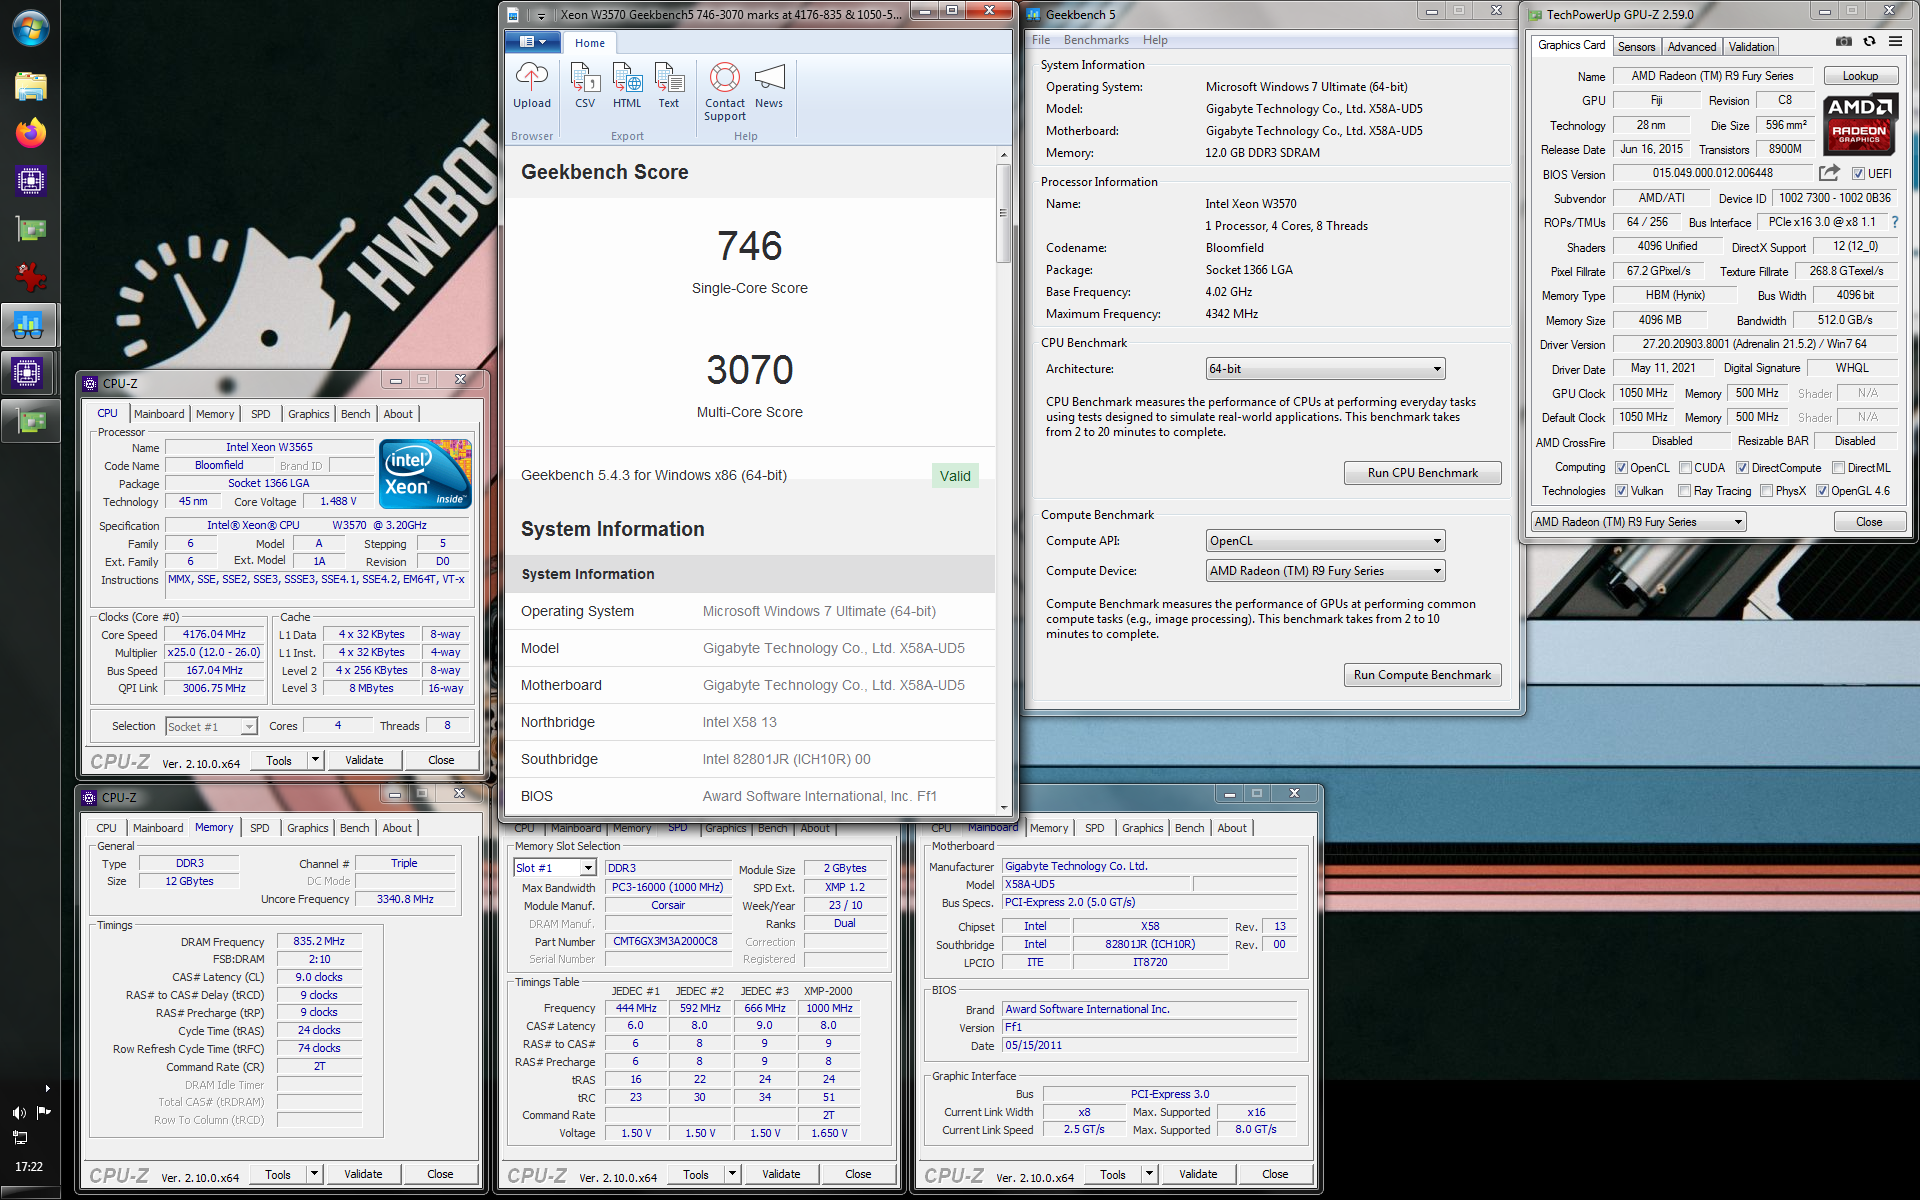This screenshot has width=1920, height=1200.
Task: Switch to the Advanced tab in GPU-Z
Action: (1691, 46)
